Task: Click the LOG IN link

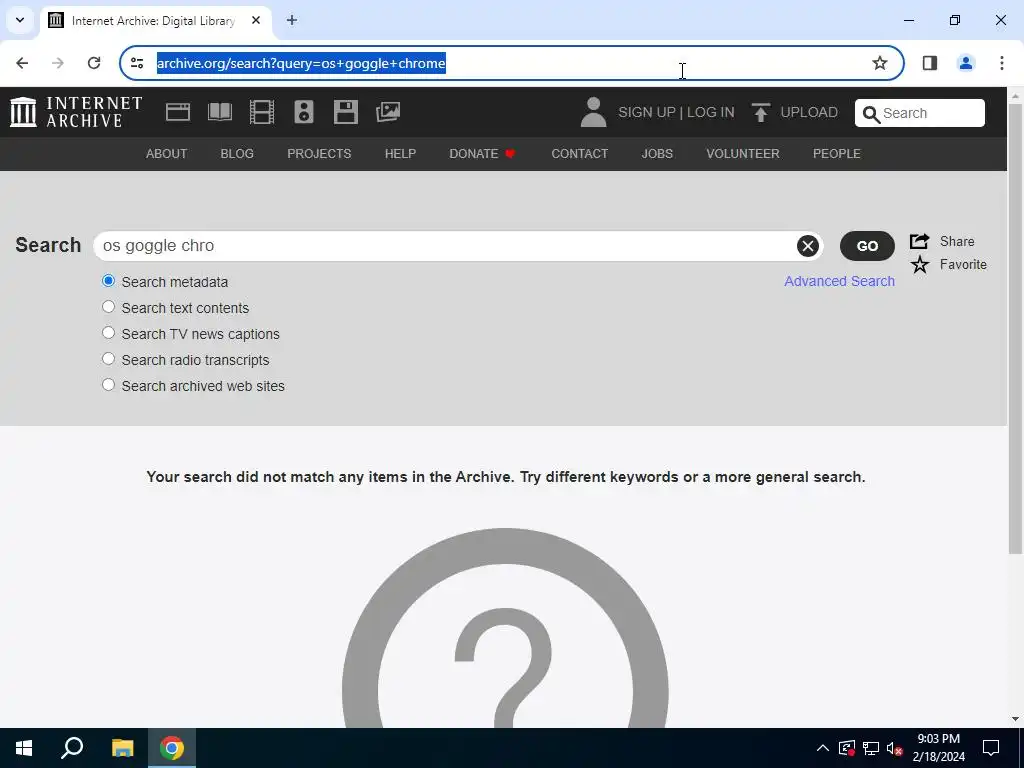Action: point(711,112)
